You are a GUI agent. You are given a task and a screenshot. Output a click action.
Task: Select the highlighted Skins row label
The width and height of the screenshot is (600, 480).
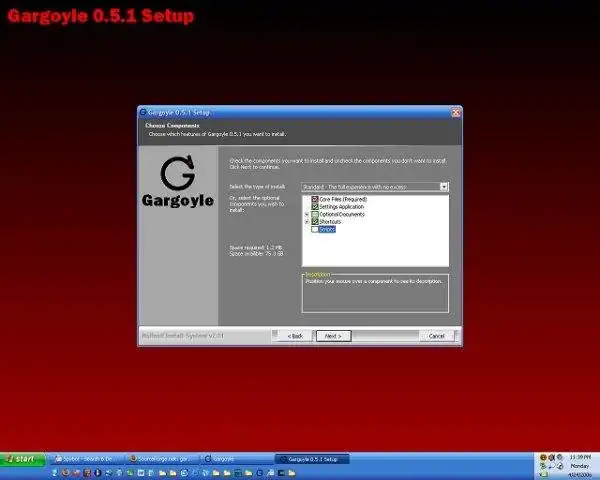(327, 229)
